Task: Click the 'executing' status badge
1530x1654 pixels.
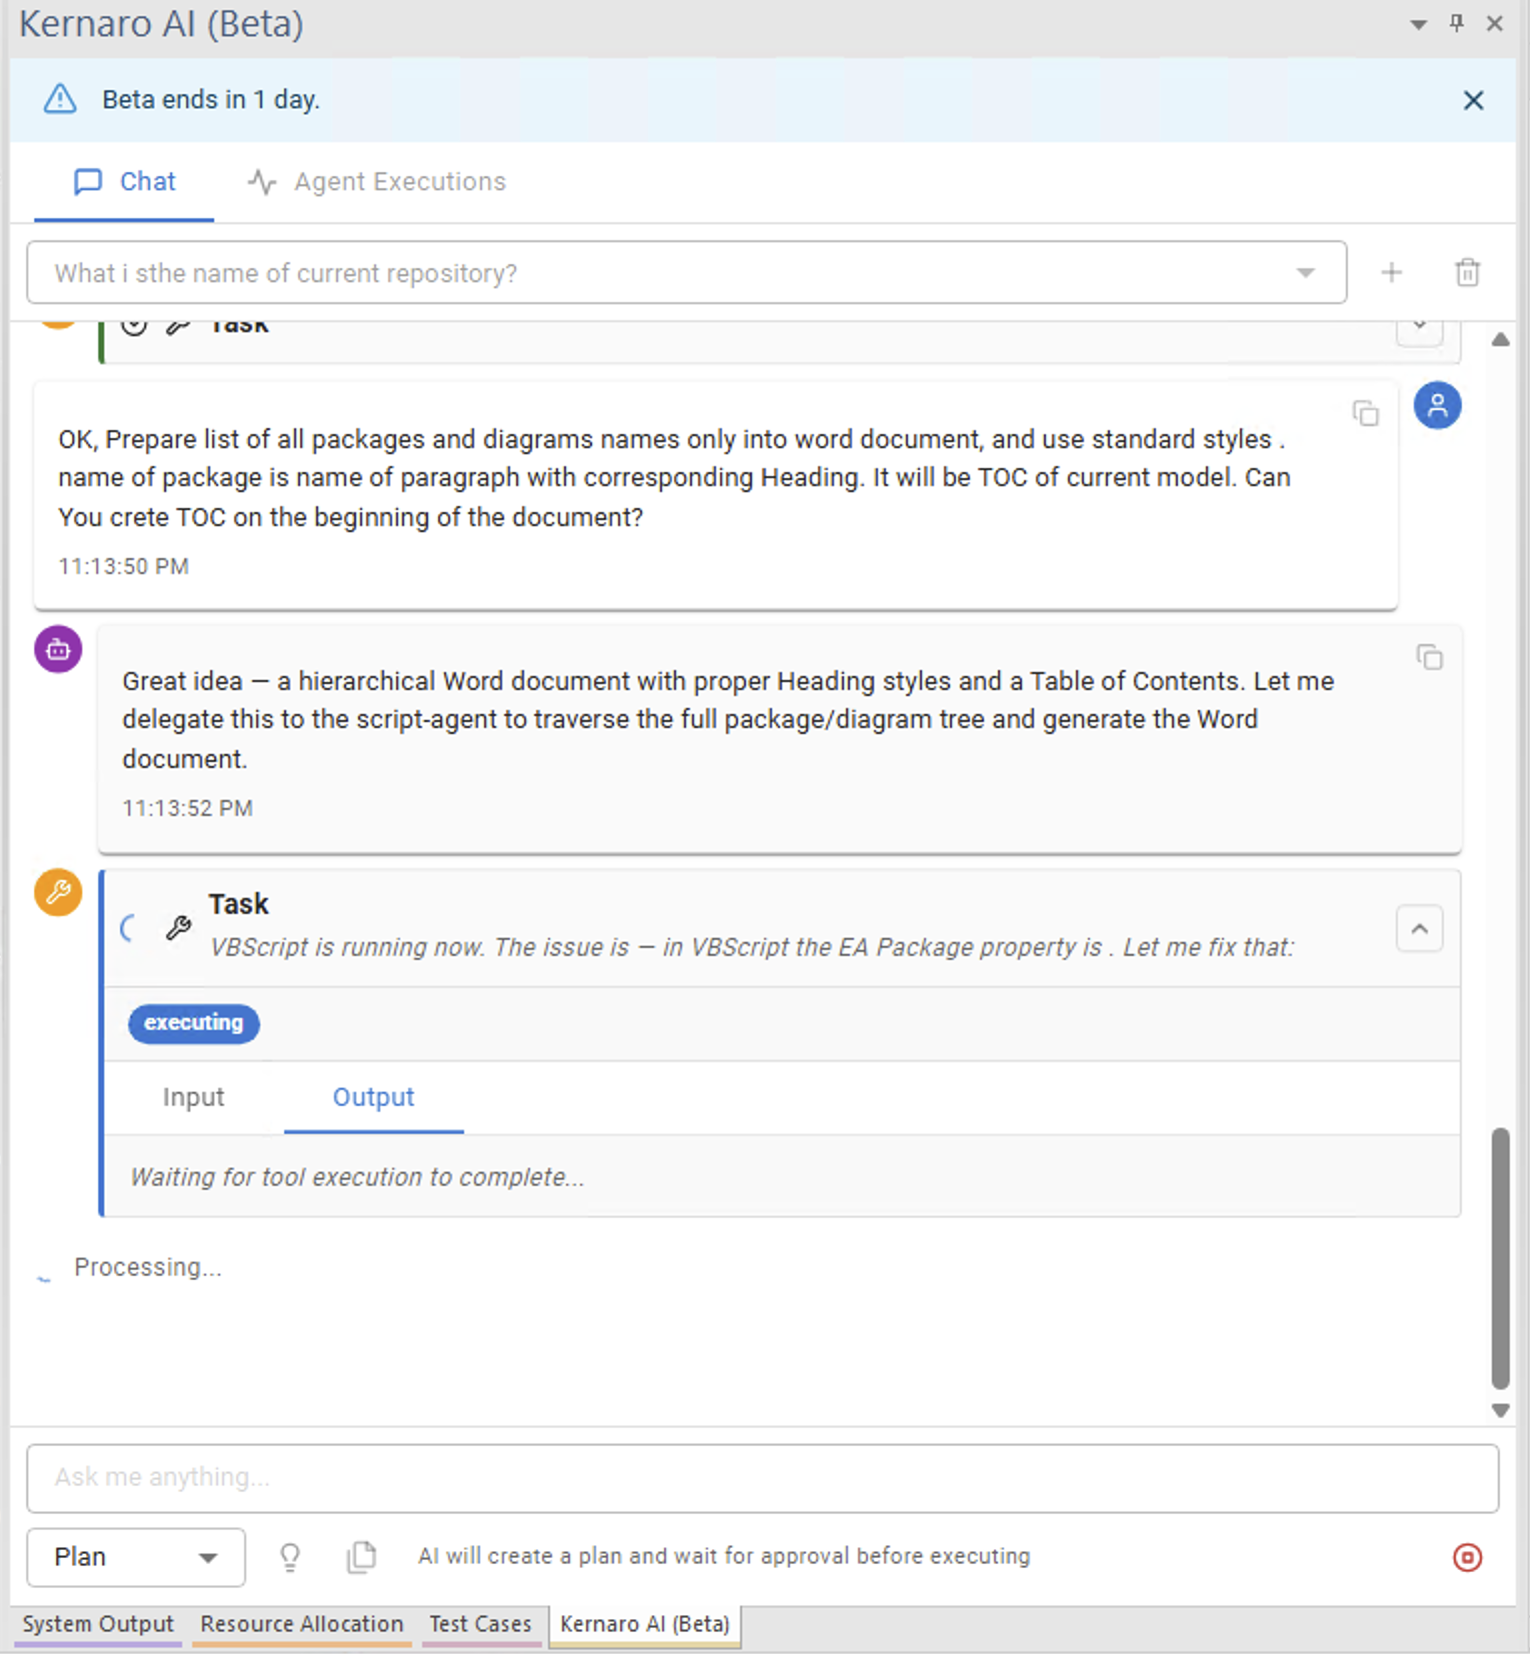Action: point(194,1023)
